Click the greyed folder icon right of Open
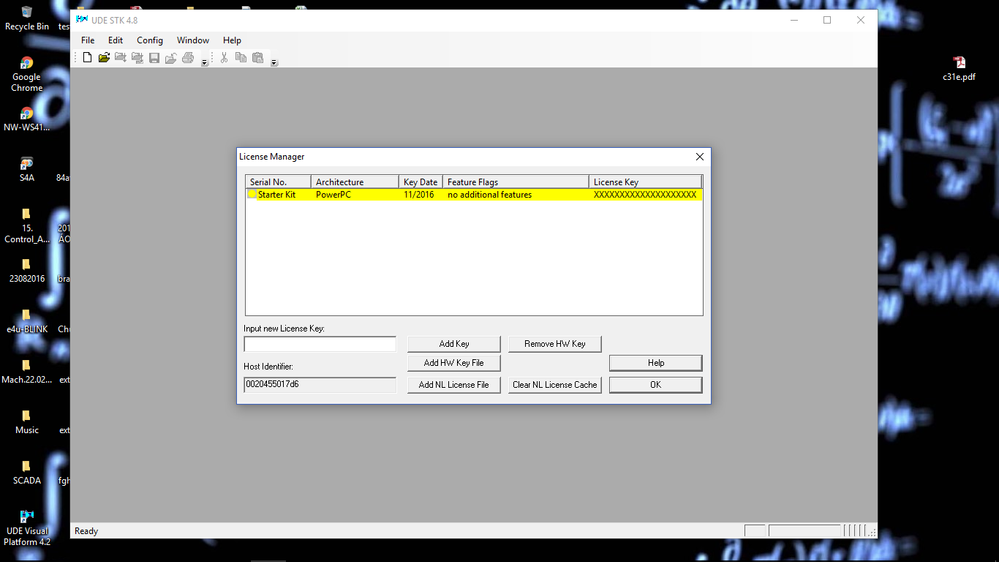Viewport: 999px width, 562px height. point(120,58)
